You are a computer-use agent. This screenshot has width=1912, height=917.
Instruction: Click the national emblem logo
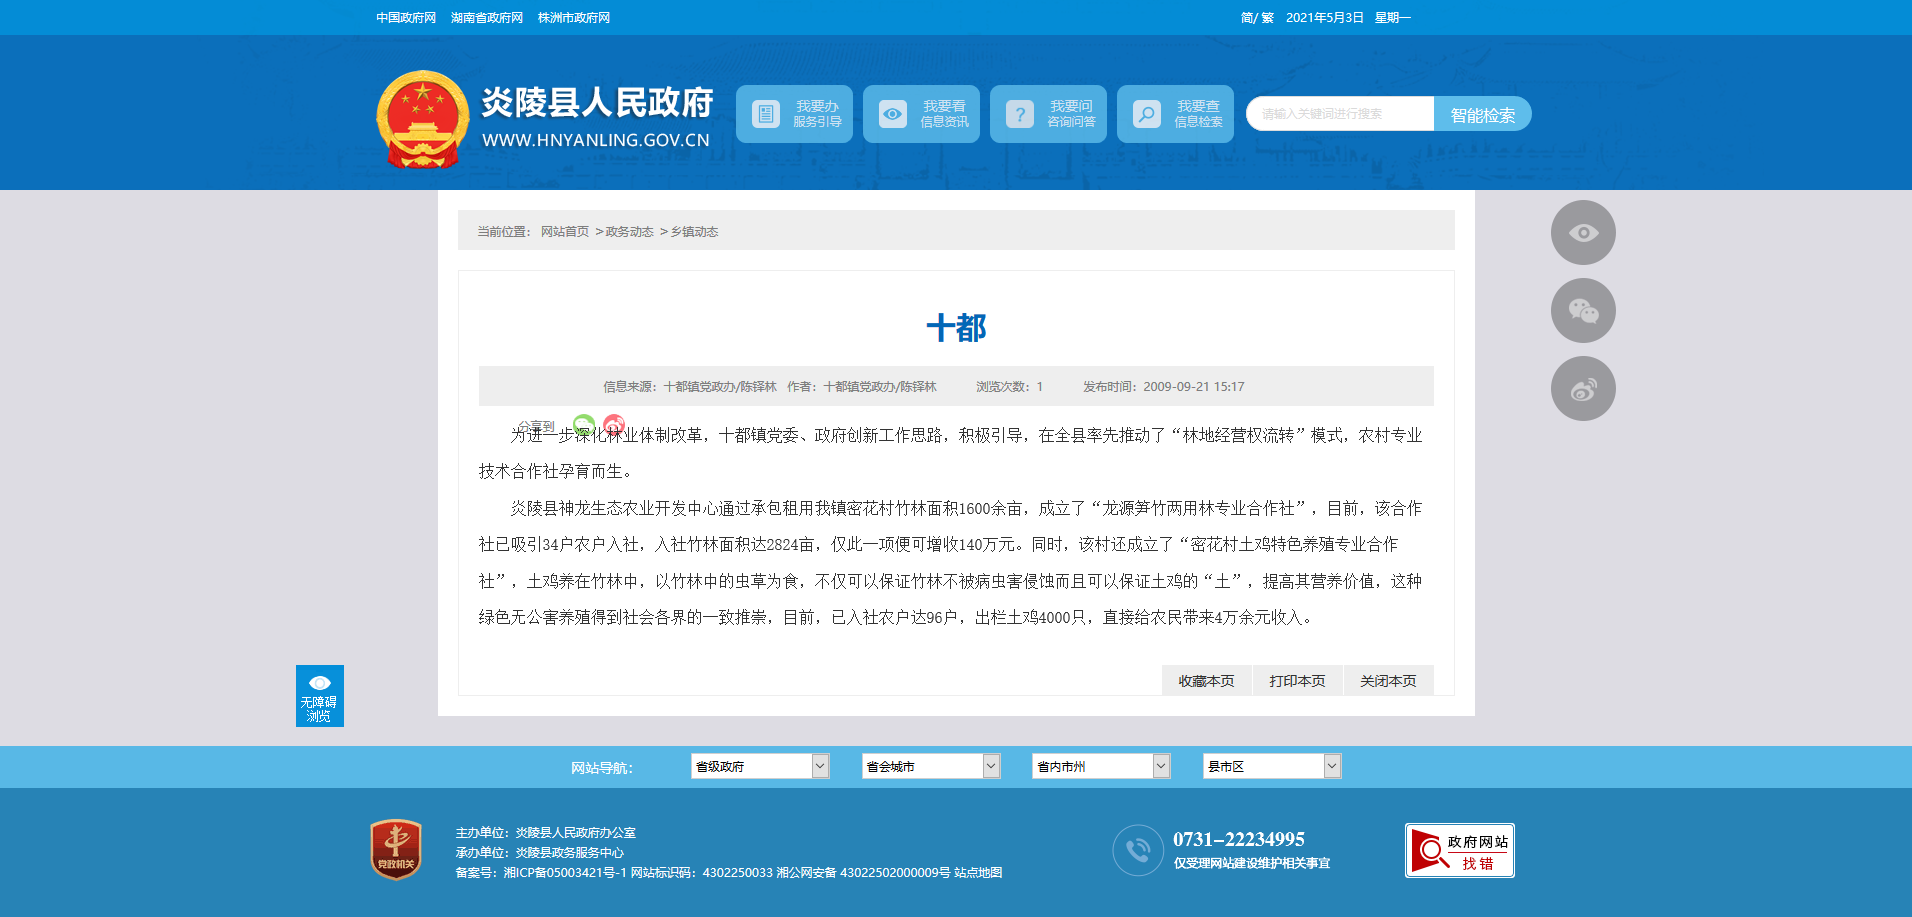point(422,120)
